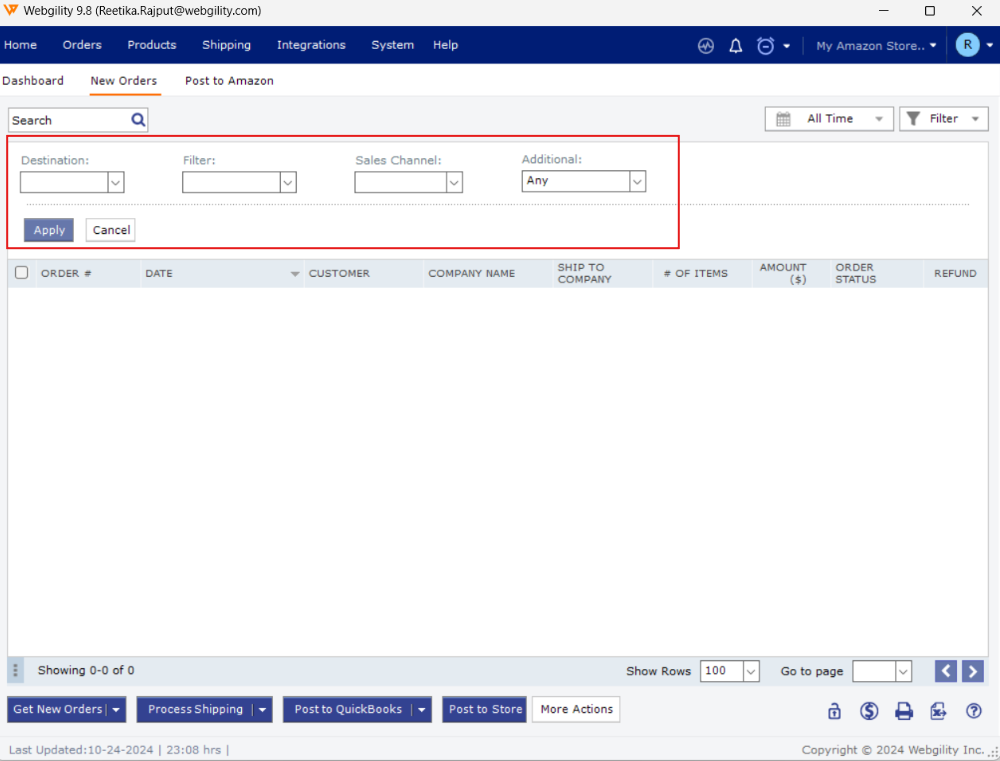The height and width of the screenshot is (761, 1000).
Task: Click the Apply filter button
Action: 49,230
